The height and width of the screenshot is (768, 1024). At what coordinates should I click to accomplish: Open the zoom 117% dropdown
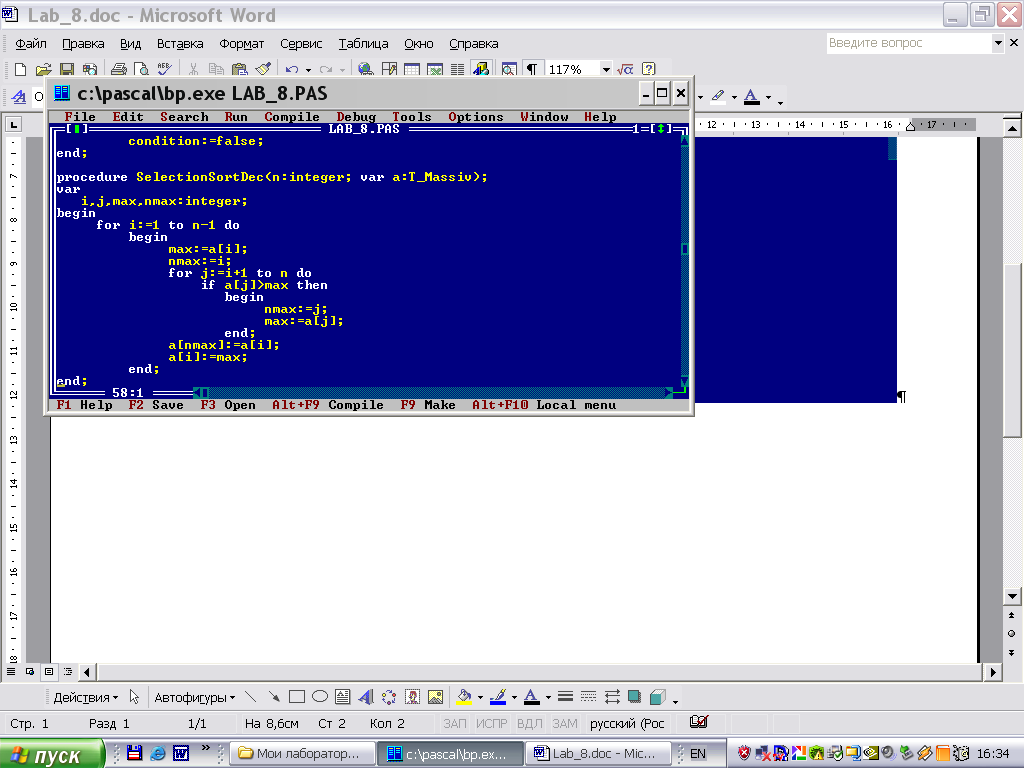[606, 69]
